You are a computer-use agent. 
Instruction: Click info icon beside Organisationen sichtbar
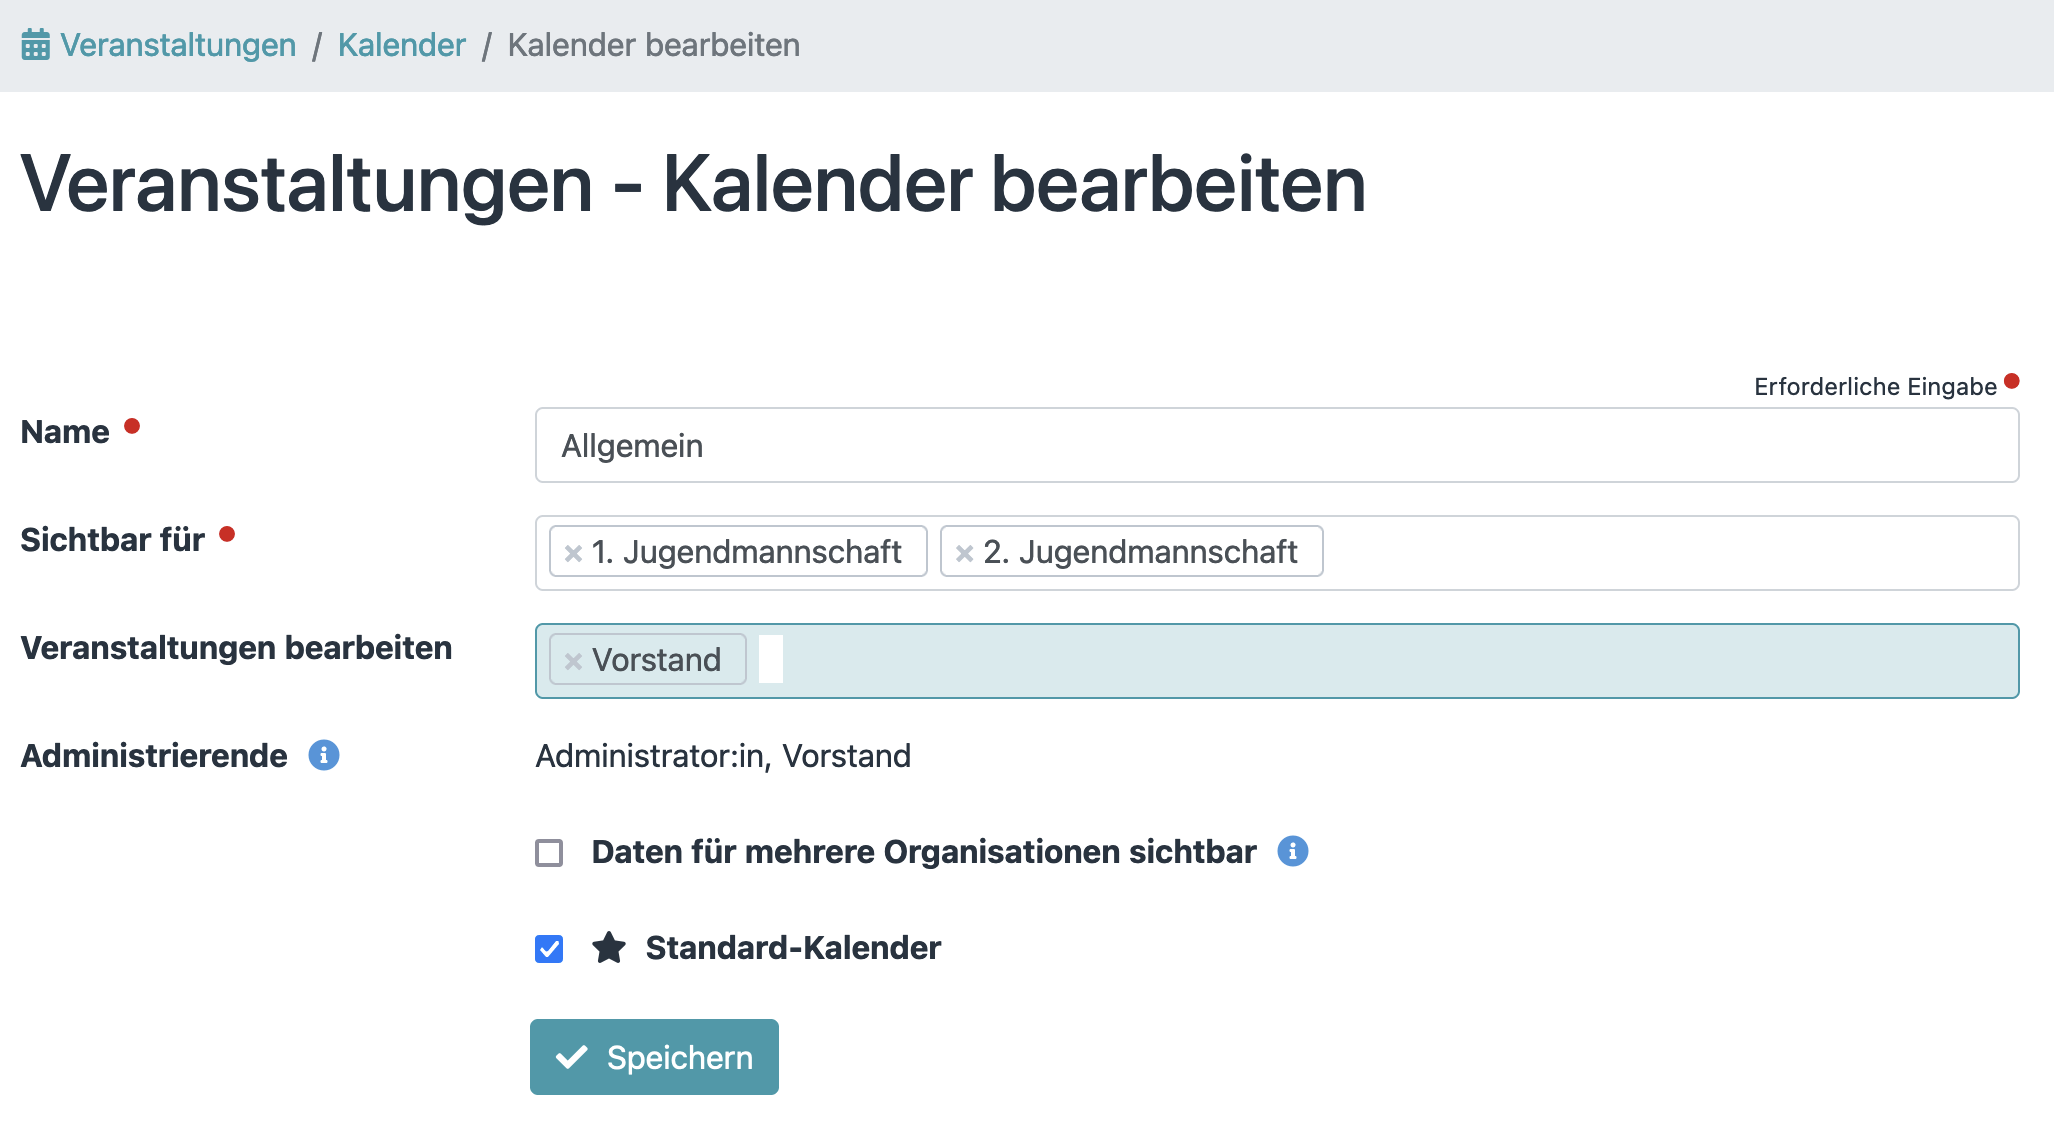(1292, 851)
